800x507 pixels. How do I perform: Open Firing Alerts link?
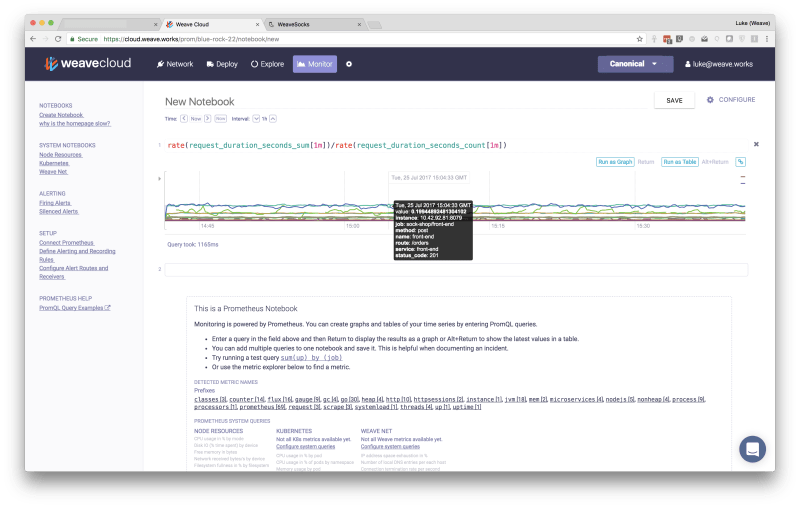click(55, 203)
